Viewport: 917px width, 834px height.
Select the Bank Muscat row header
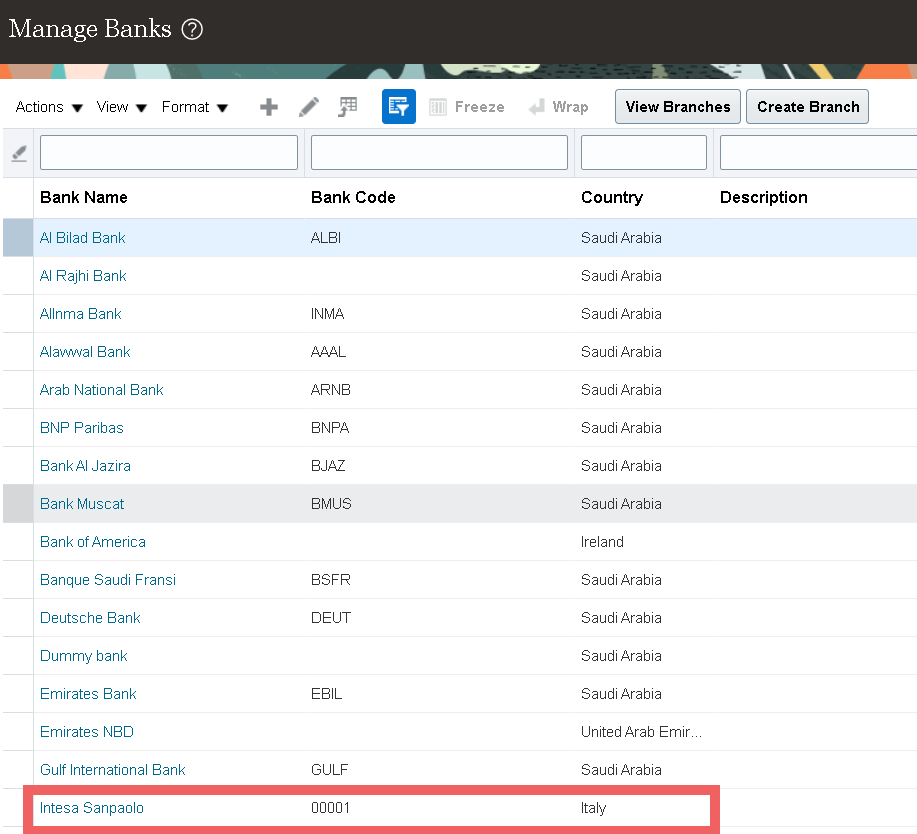17,504
